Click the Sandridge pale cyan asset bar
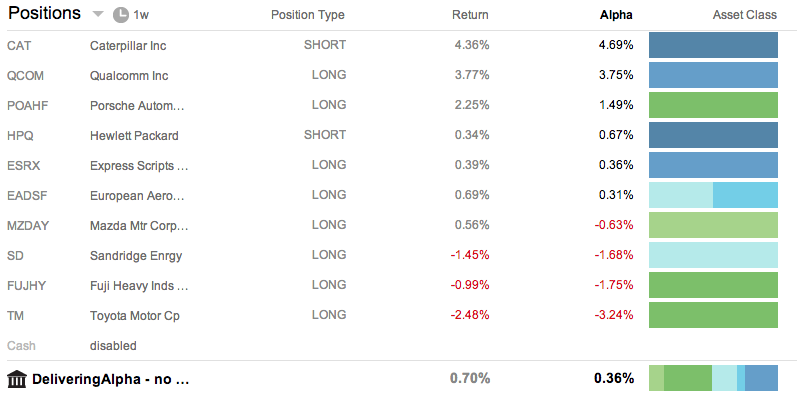Screen dimensions: 797x402 pyautogui.click(x=713, y=255)
